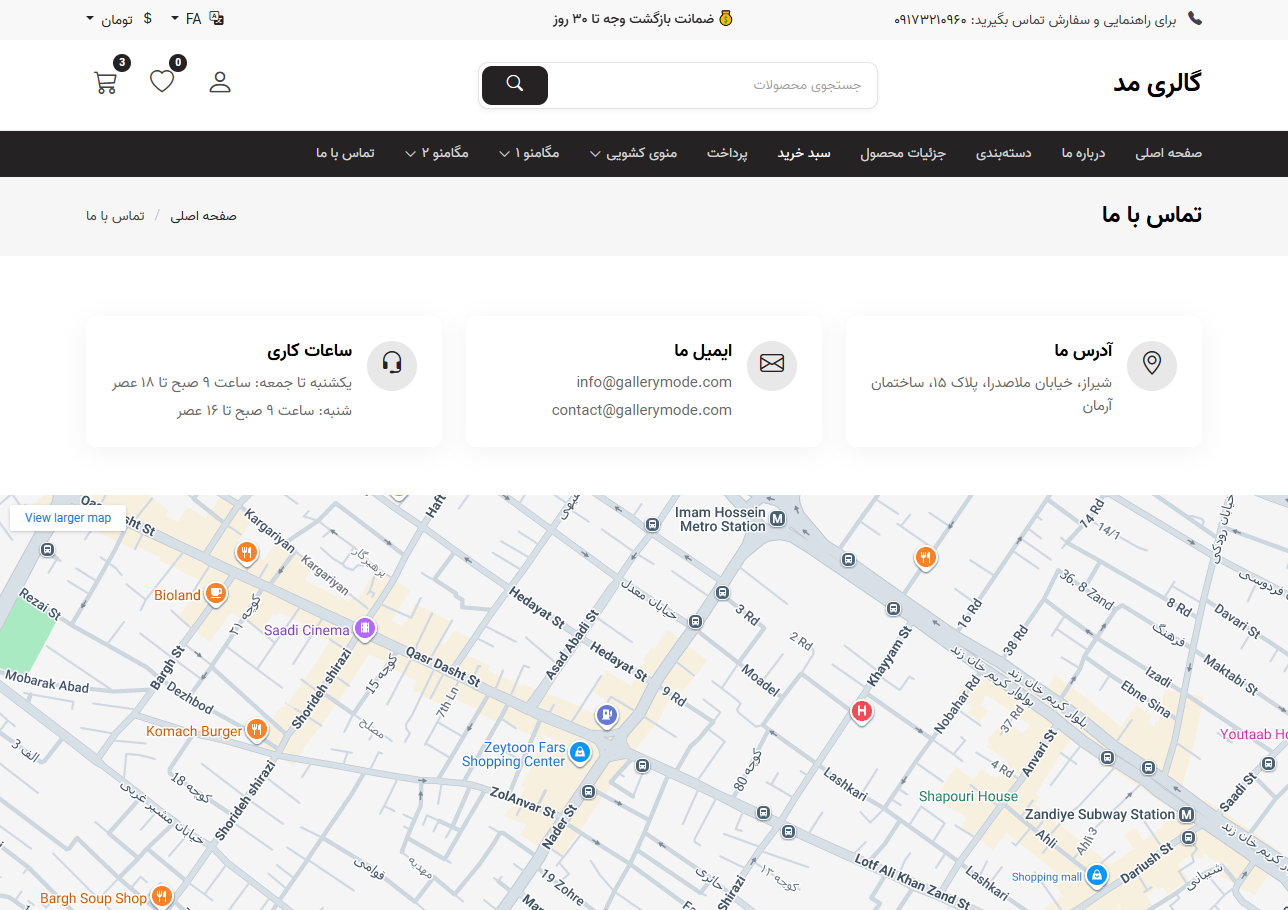Click the flag icon beside the FA selector
The image size is (1288, 910).
(x=214, y=17)
